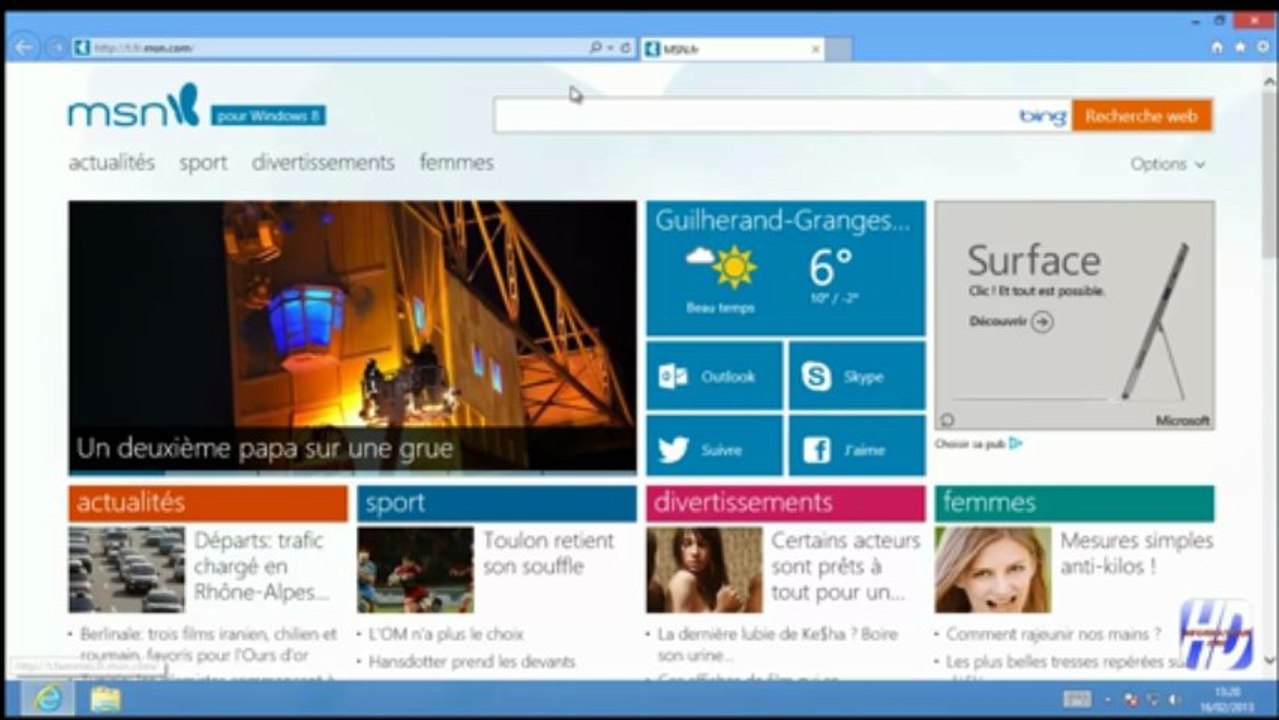The image size is (1279, 720).
Task: Open File Explorer from the taskbar
Action: coord(105,699)
